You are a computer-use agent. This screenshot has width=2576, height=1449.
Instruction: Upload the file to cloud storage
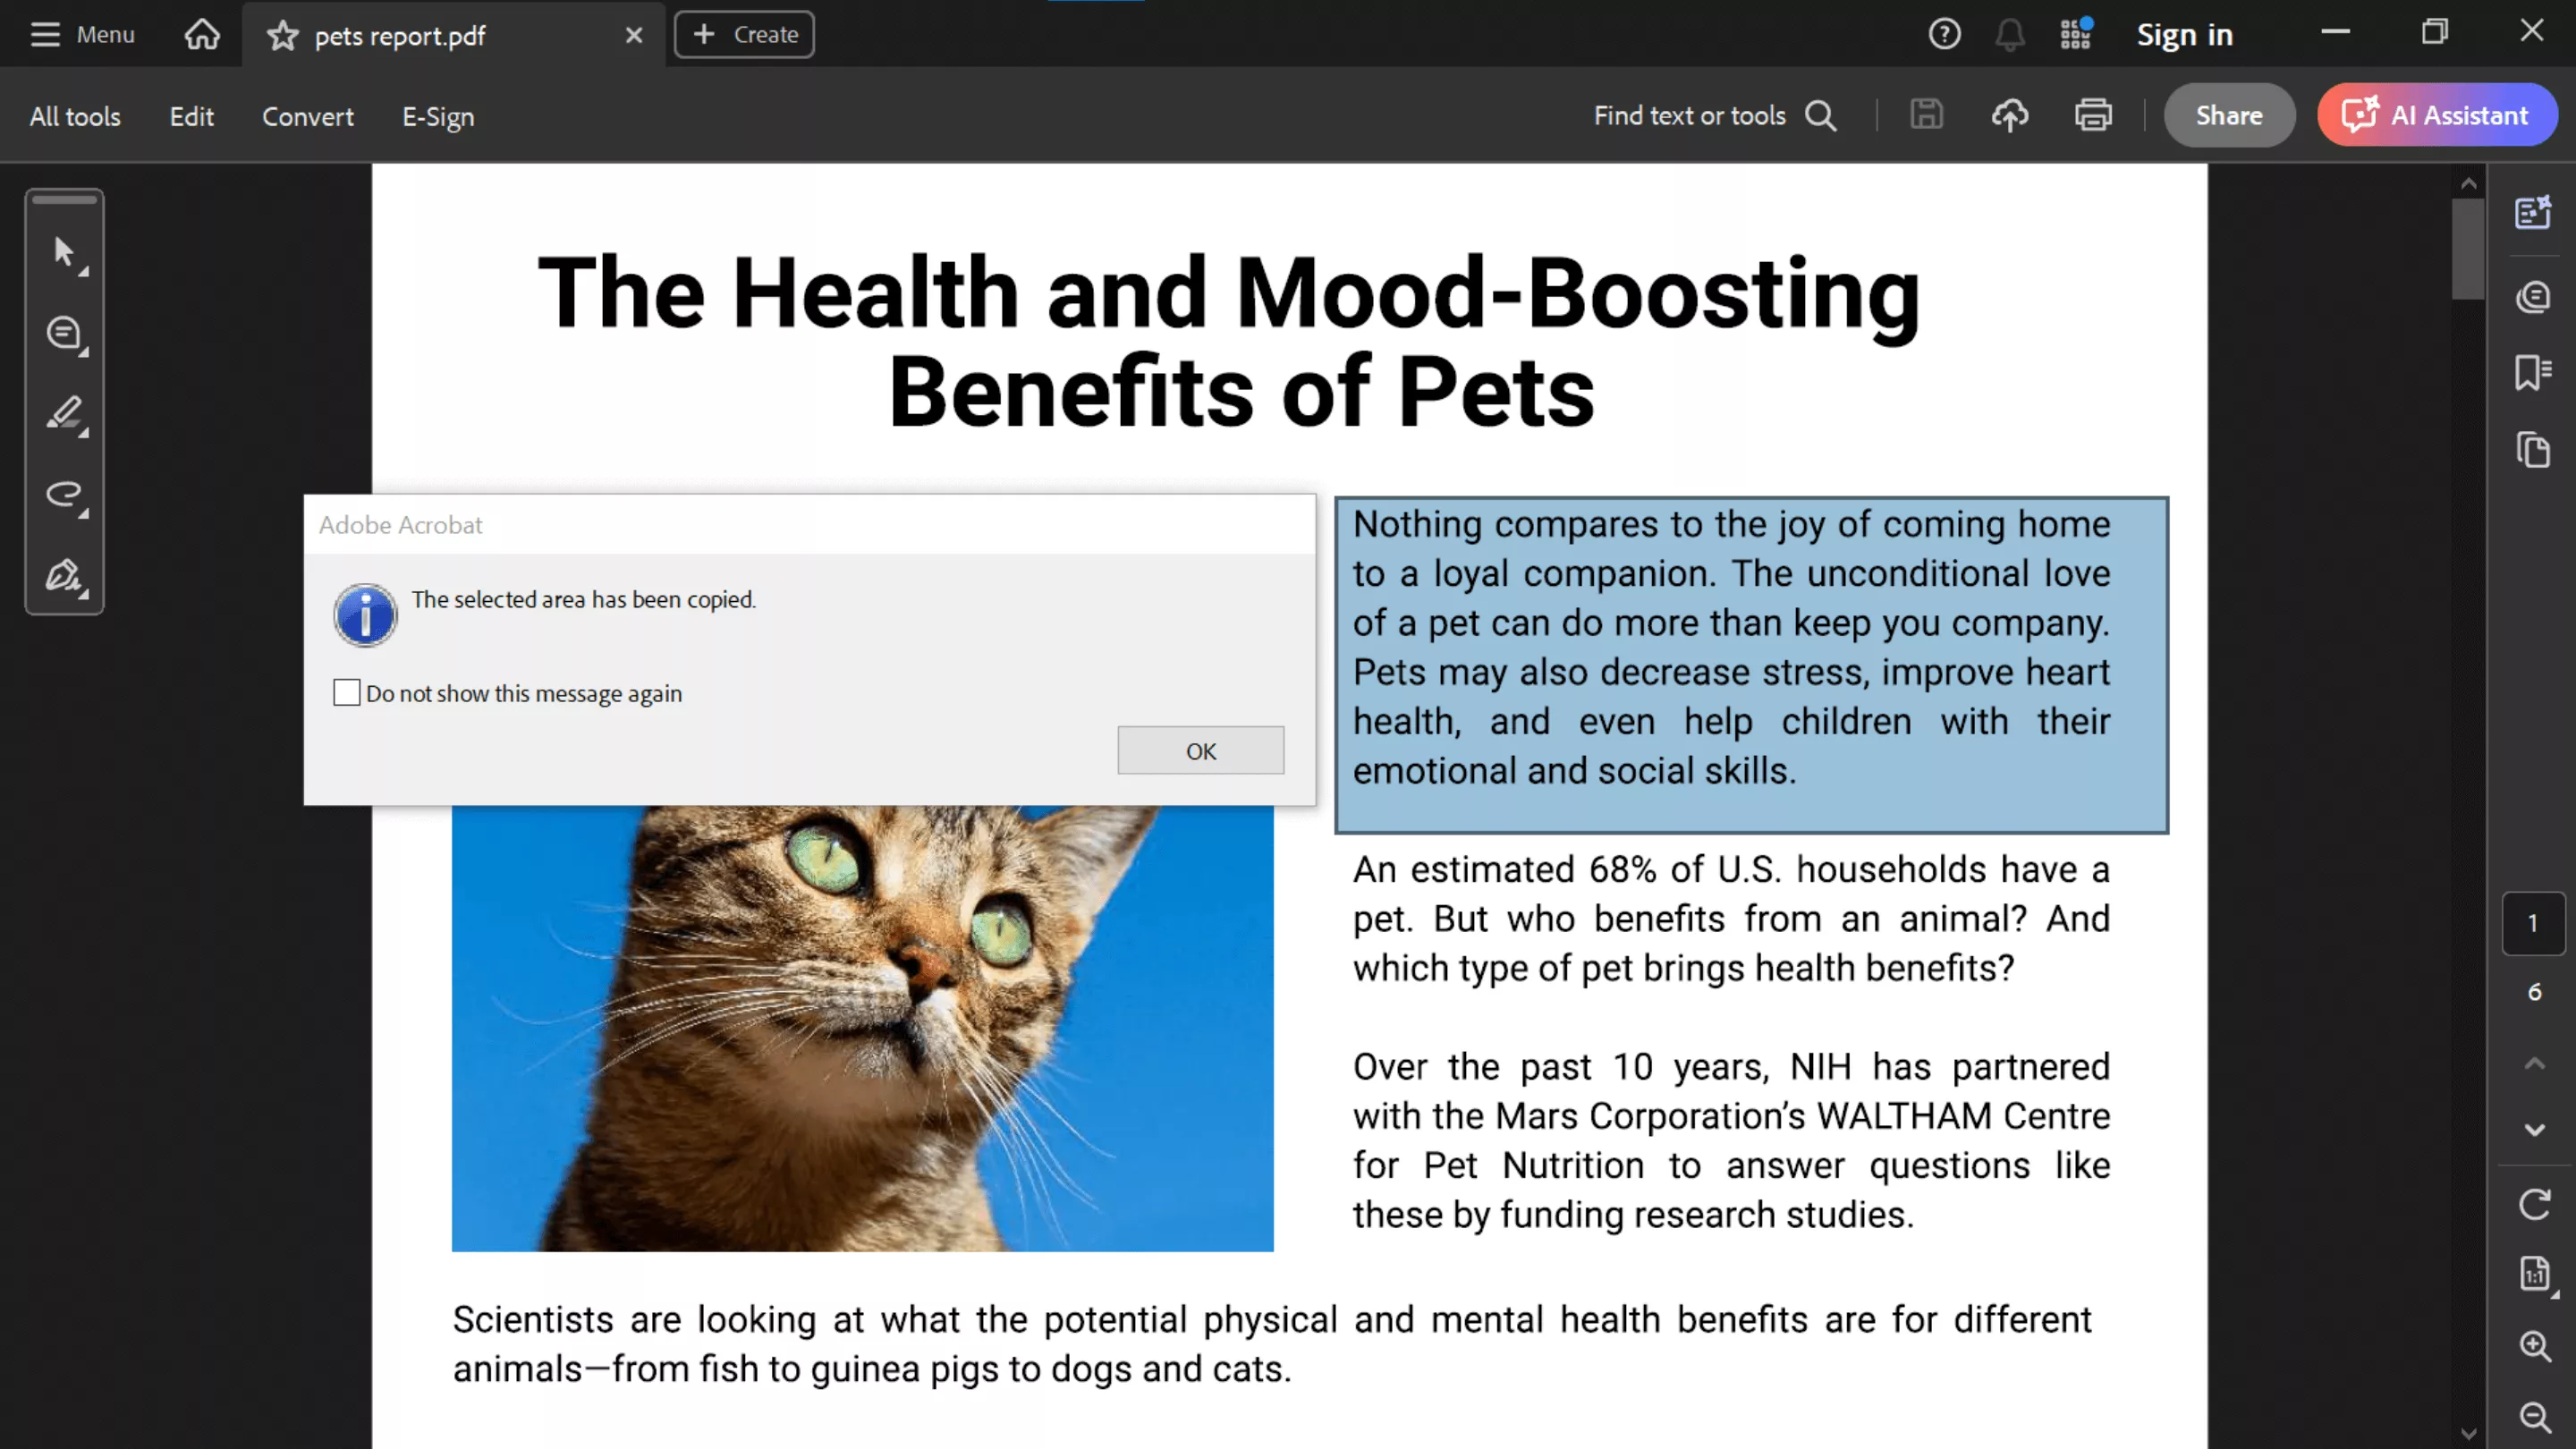coord(2011,115)
